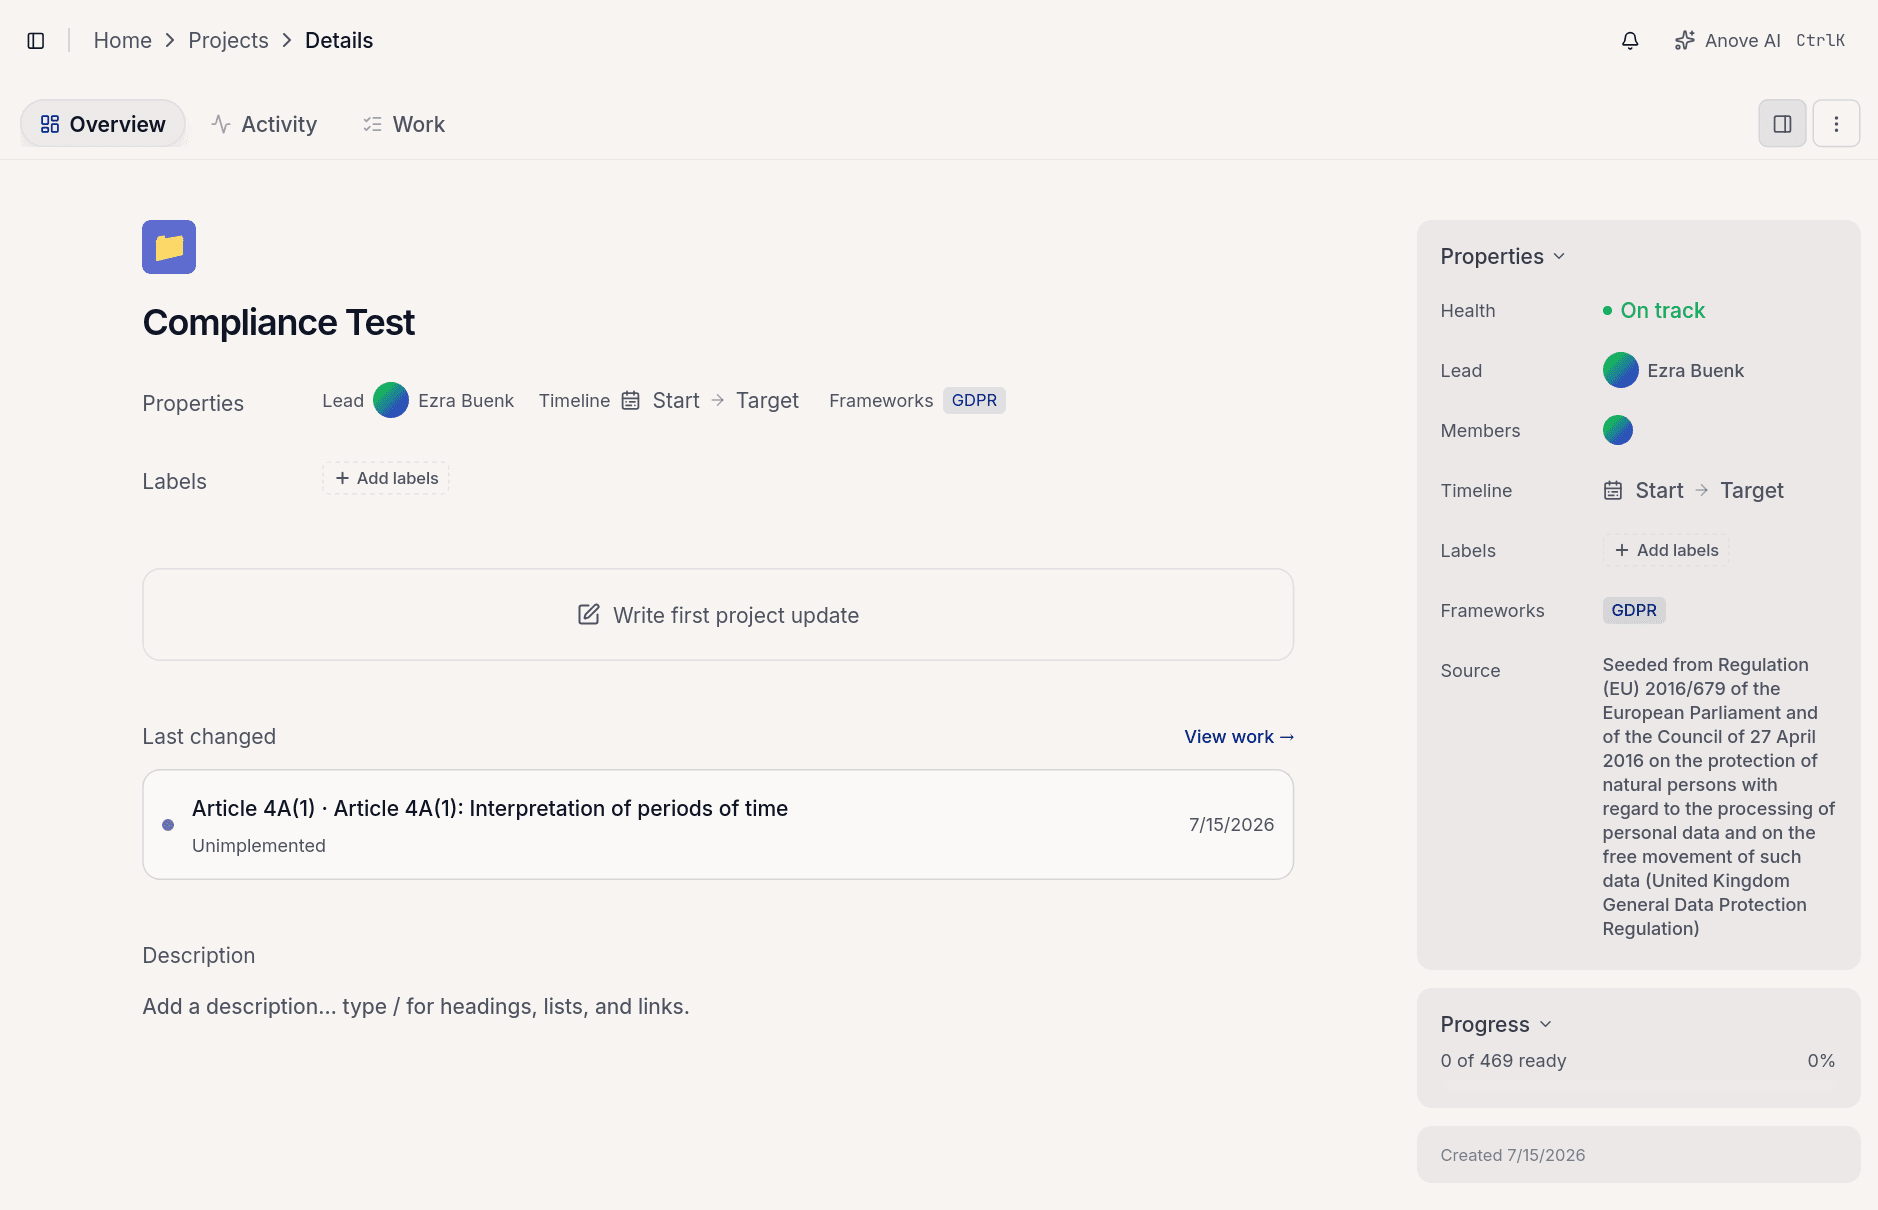Click Details breadcrumb

pos(339,41)
